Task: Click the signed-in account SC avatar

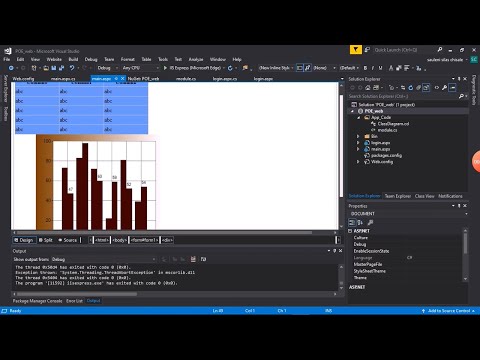Action: (474, 60)
